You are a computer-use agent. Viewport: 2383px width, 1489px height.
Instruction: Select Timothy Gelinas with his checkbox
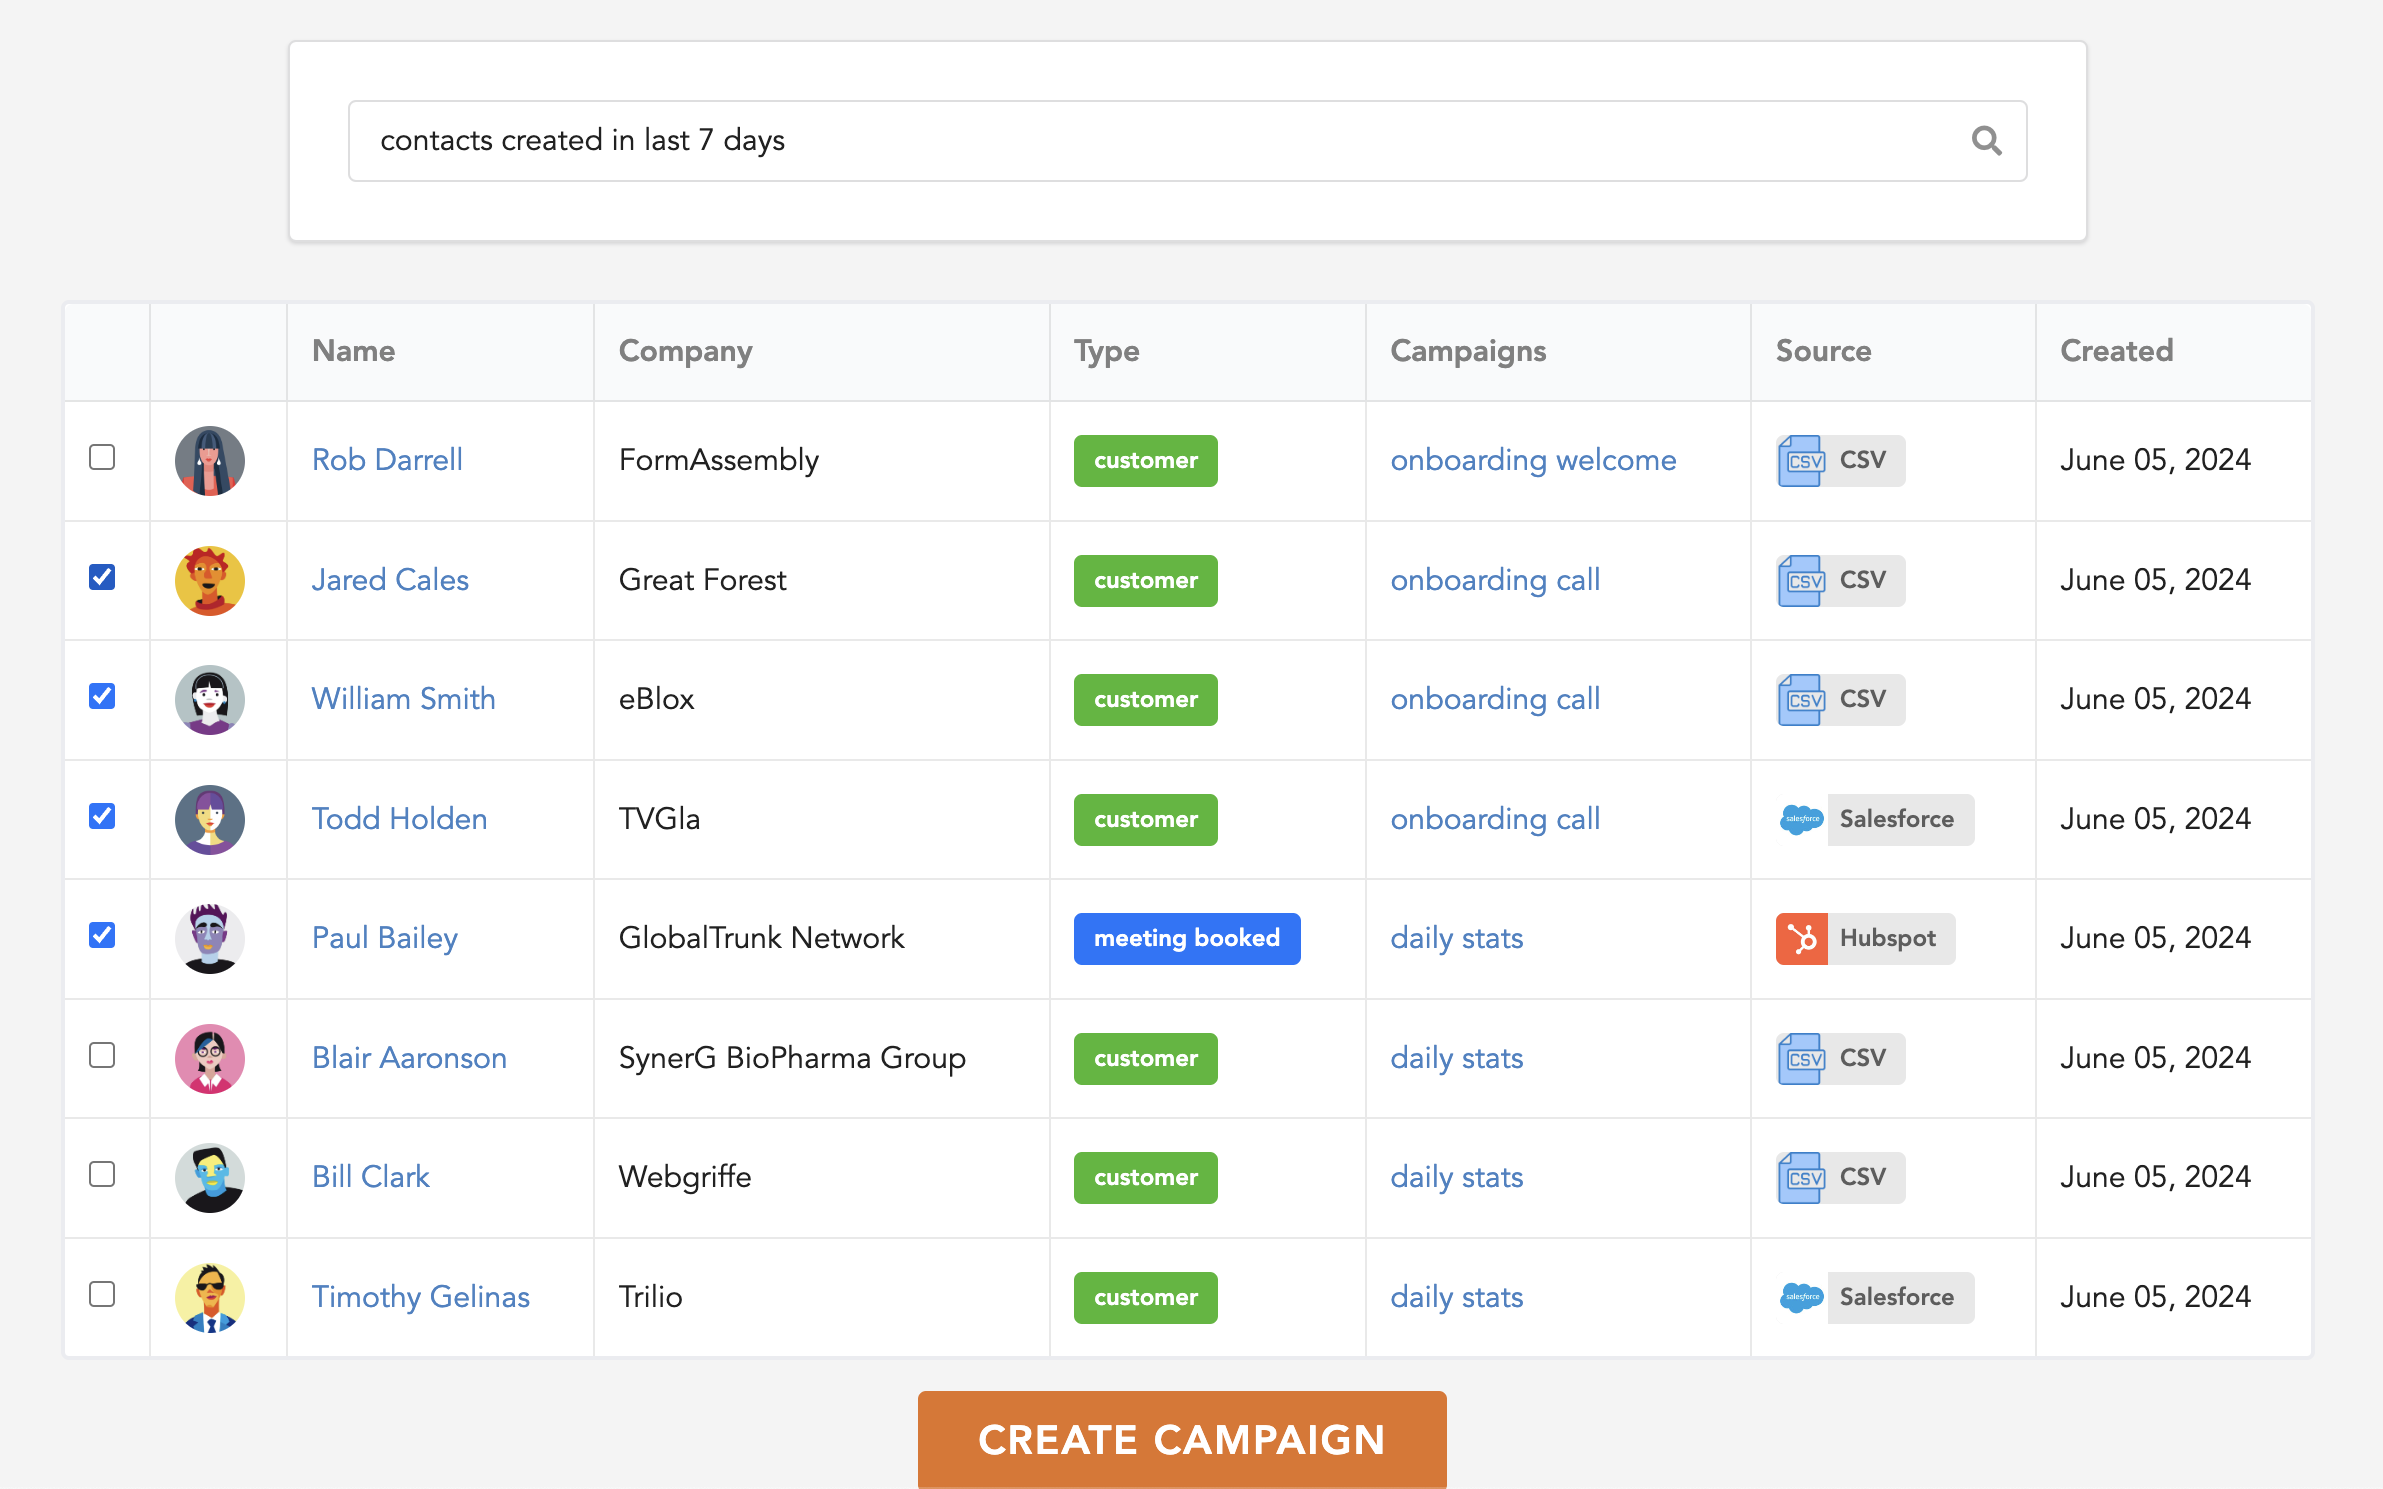tap(102, 1295)
